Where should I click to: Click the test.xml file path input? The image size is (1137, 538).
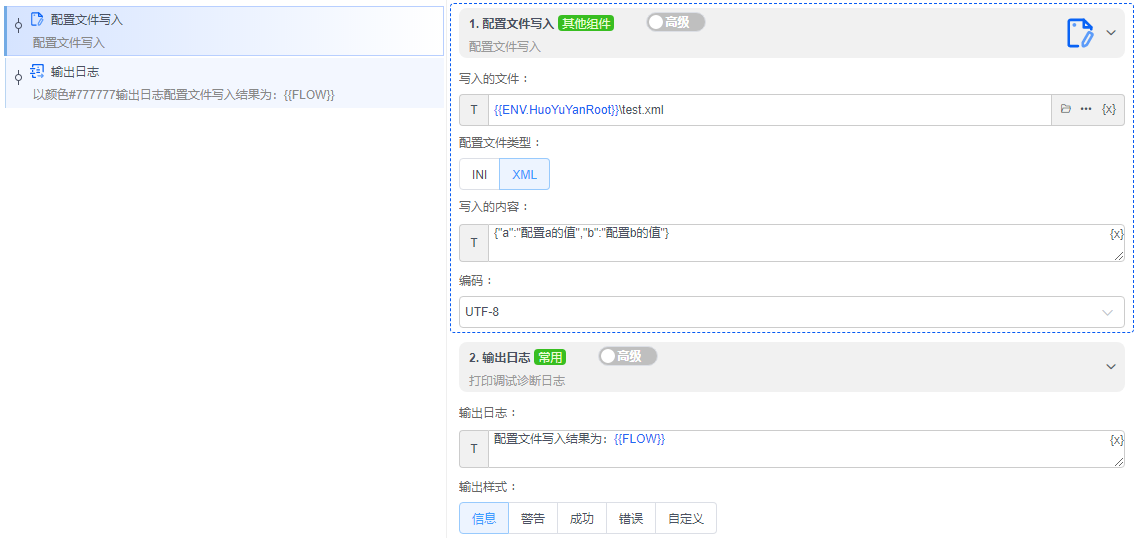(770, 109)
